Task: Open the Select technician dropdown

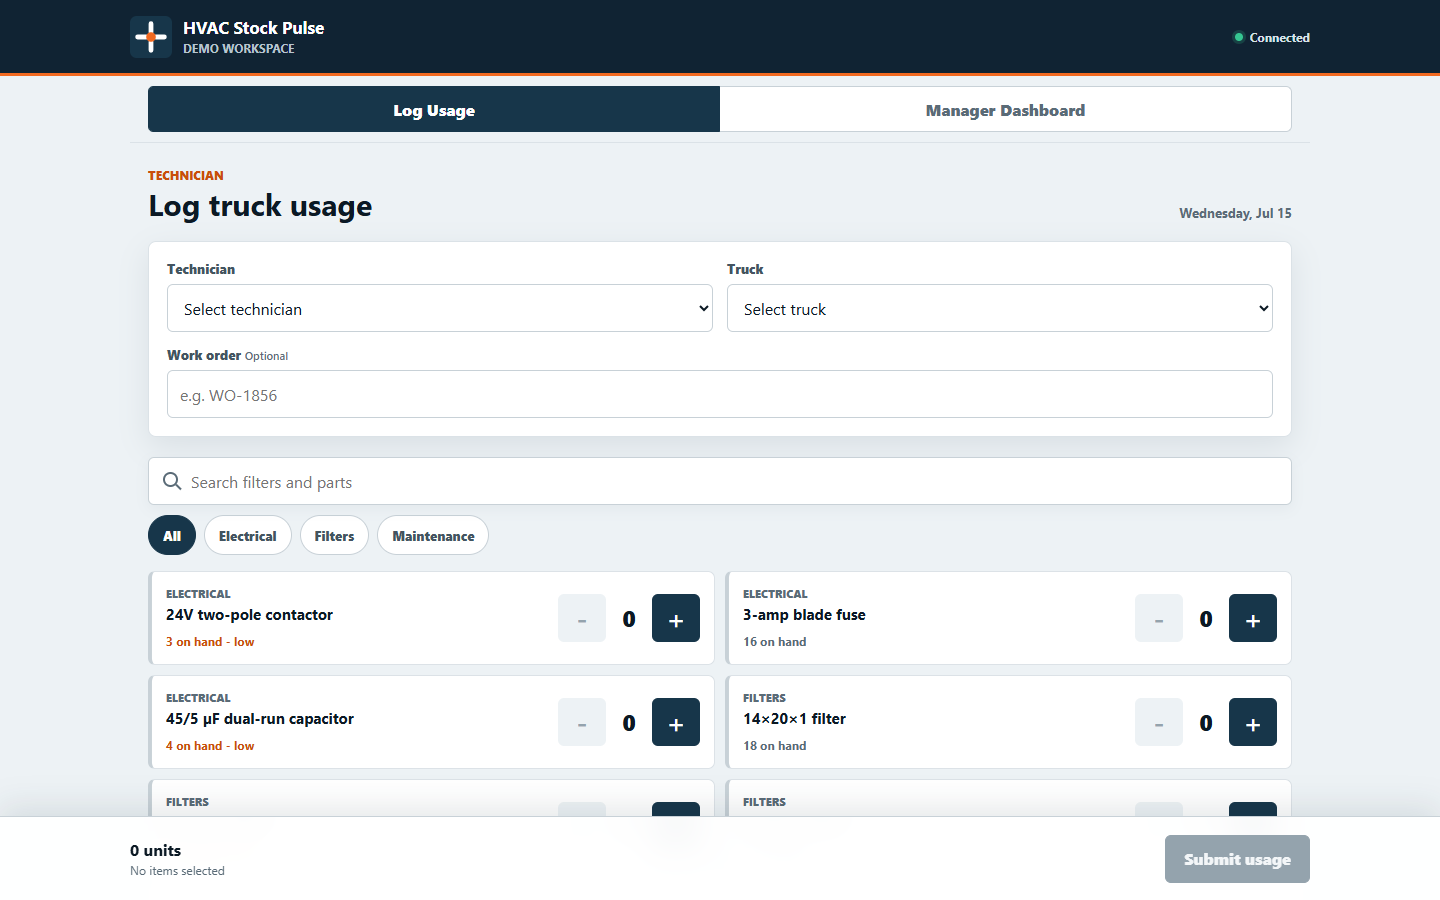Action: pos(440,308)
